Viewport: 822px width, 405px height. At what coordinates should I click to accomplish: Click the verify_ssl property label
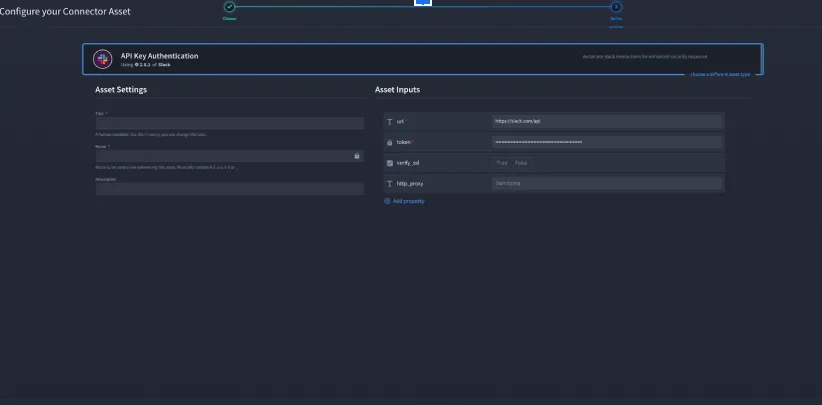click(x=408, y=163)
